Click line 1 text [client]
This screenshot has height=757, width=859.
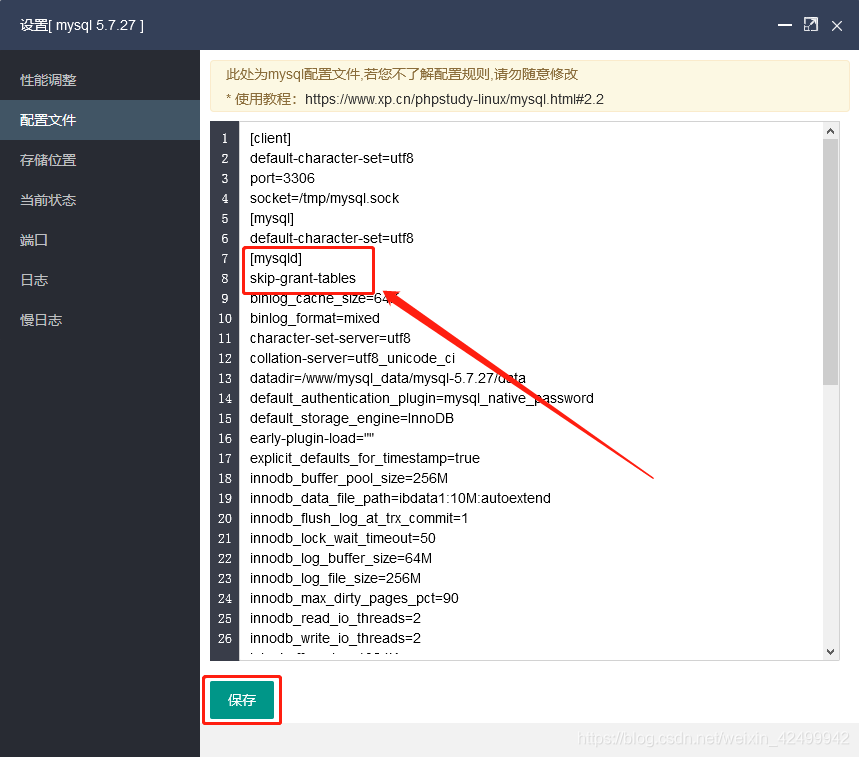pyautogui.click(x=270, y=138)
